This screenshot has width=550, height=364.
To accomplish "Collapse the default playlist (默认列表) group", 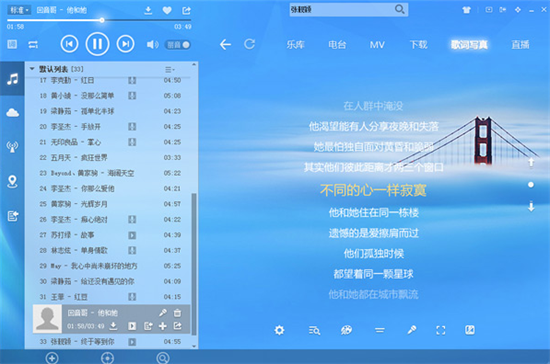I will (x=32, y=69).
